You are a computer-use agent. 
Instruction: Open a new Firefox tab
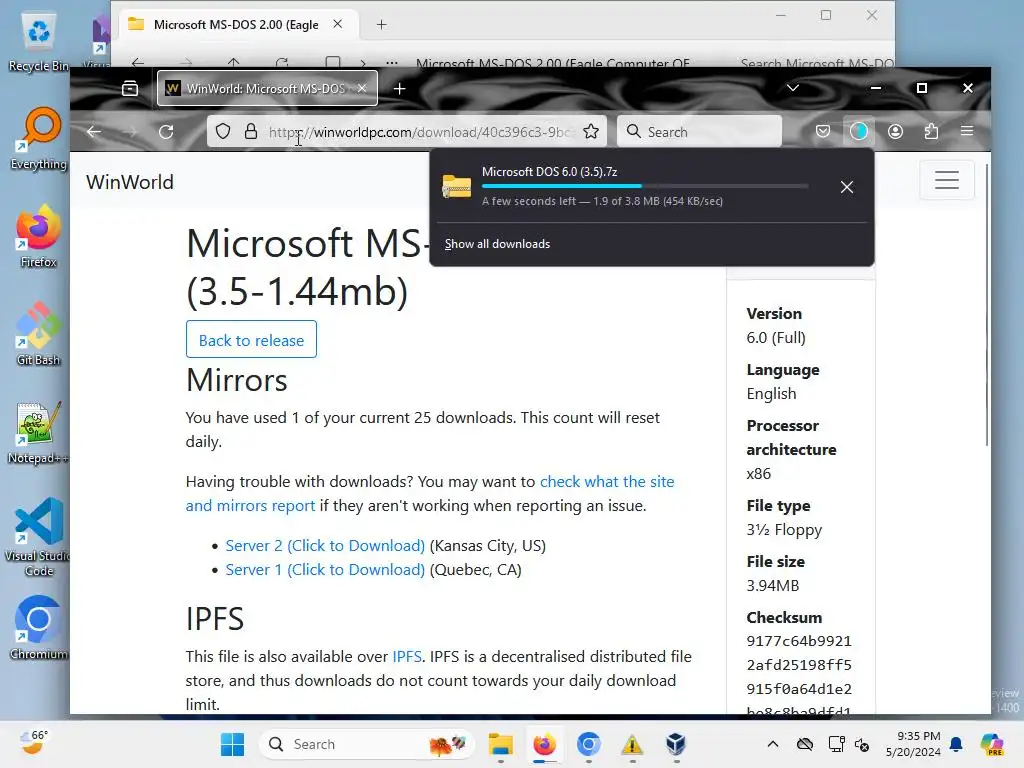pos(400,88)
